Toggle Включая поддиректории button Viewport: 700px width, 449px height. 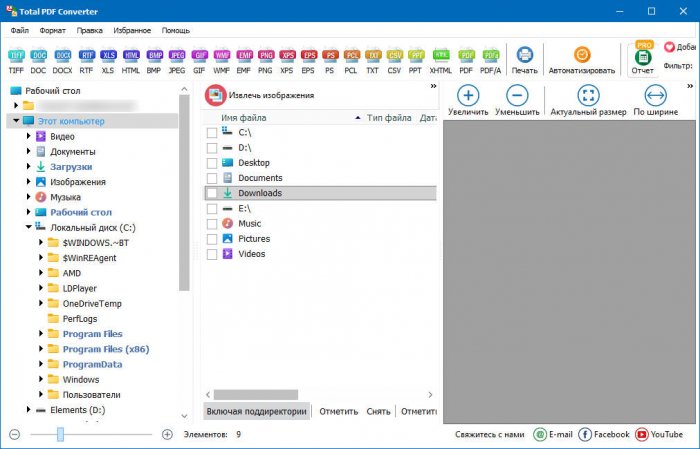point(256,411)
